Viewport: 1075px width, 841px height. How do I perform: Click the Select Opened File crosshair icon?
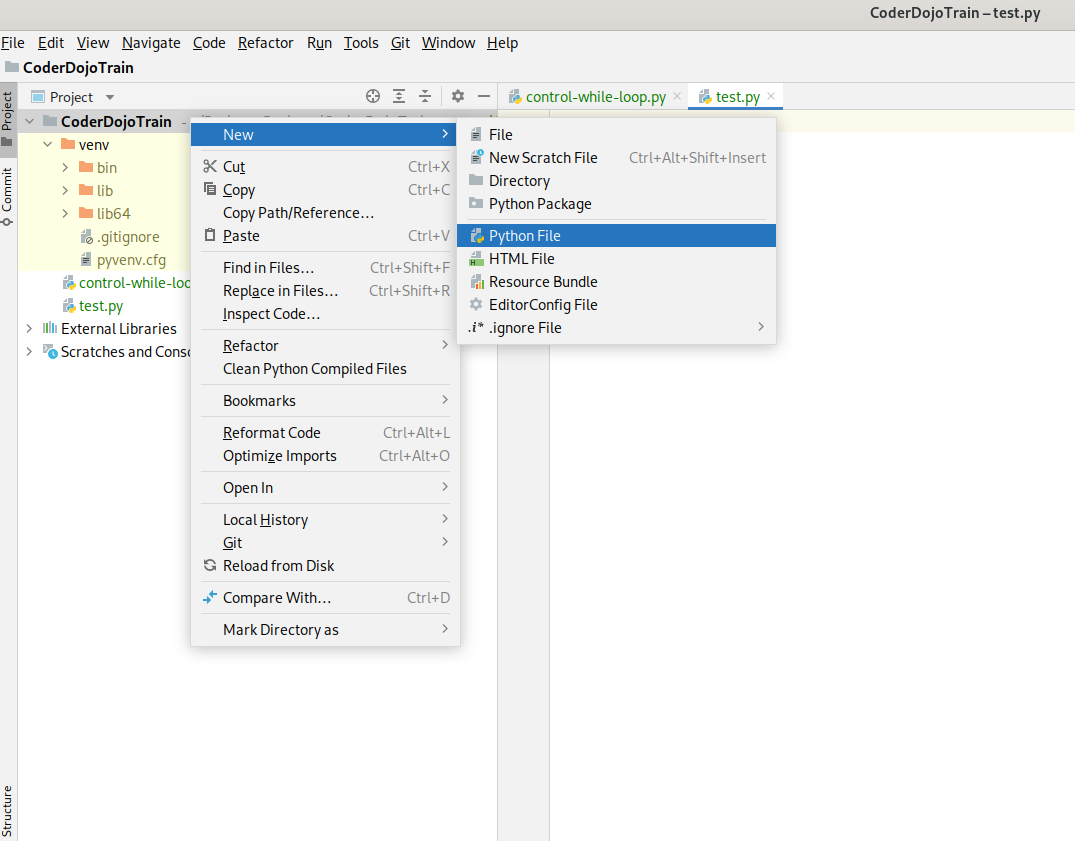coord(373,96)
